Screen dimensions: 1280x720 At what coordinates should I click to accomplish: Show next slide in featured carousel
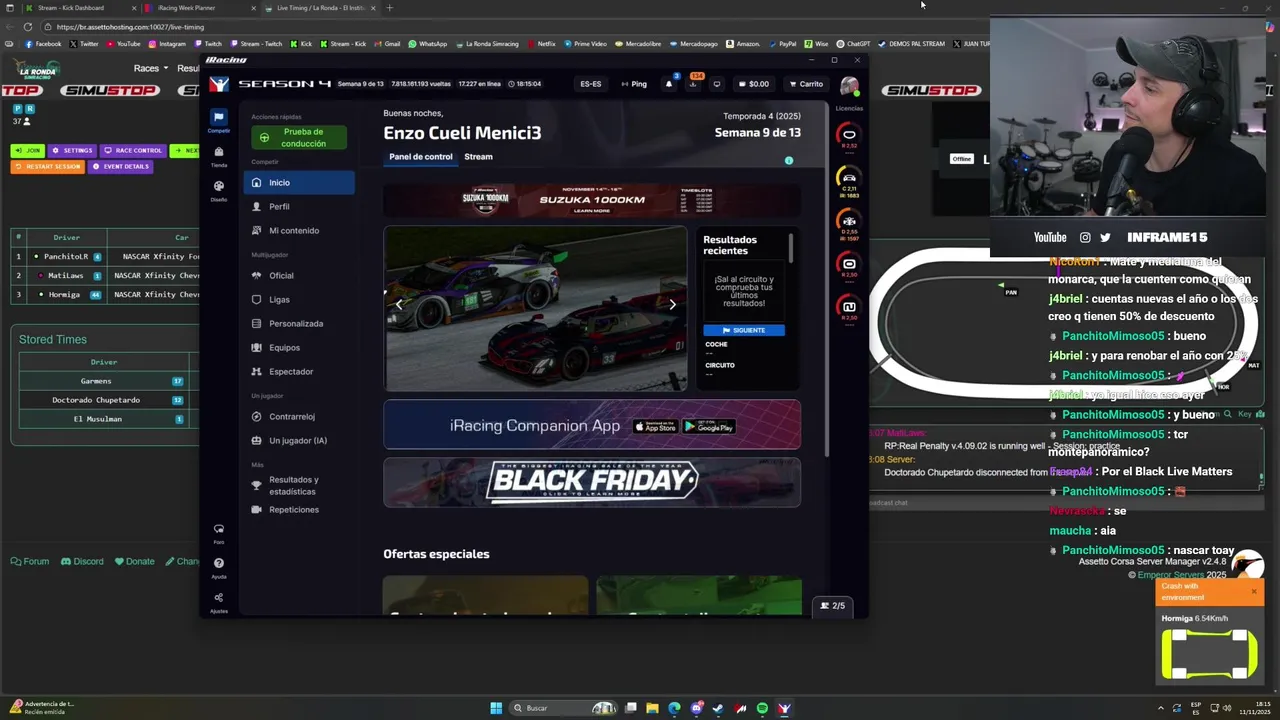(672, 305)
